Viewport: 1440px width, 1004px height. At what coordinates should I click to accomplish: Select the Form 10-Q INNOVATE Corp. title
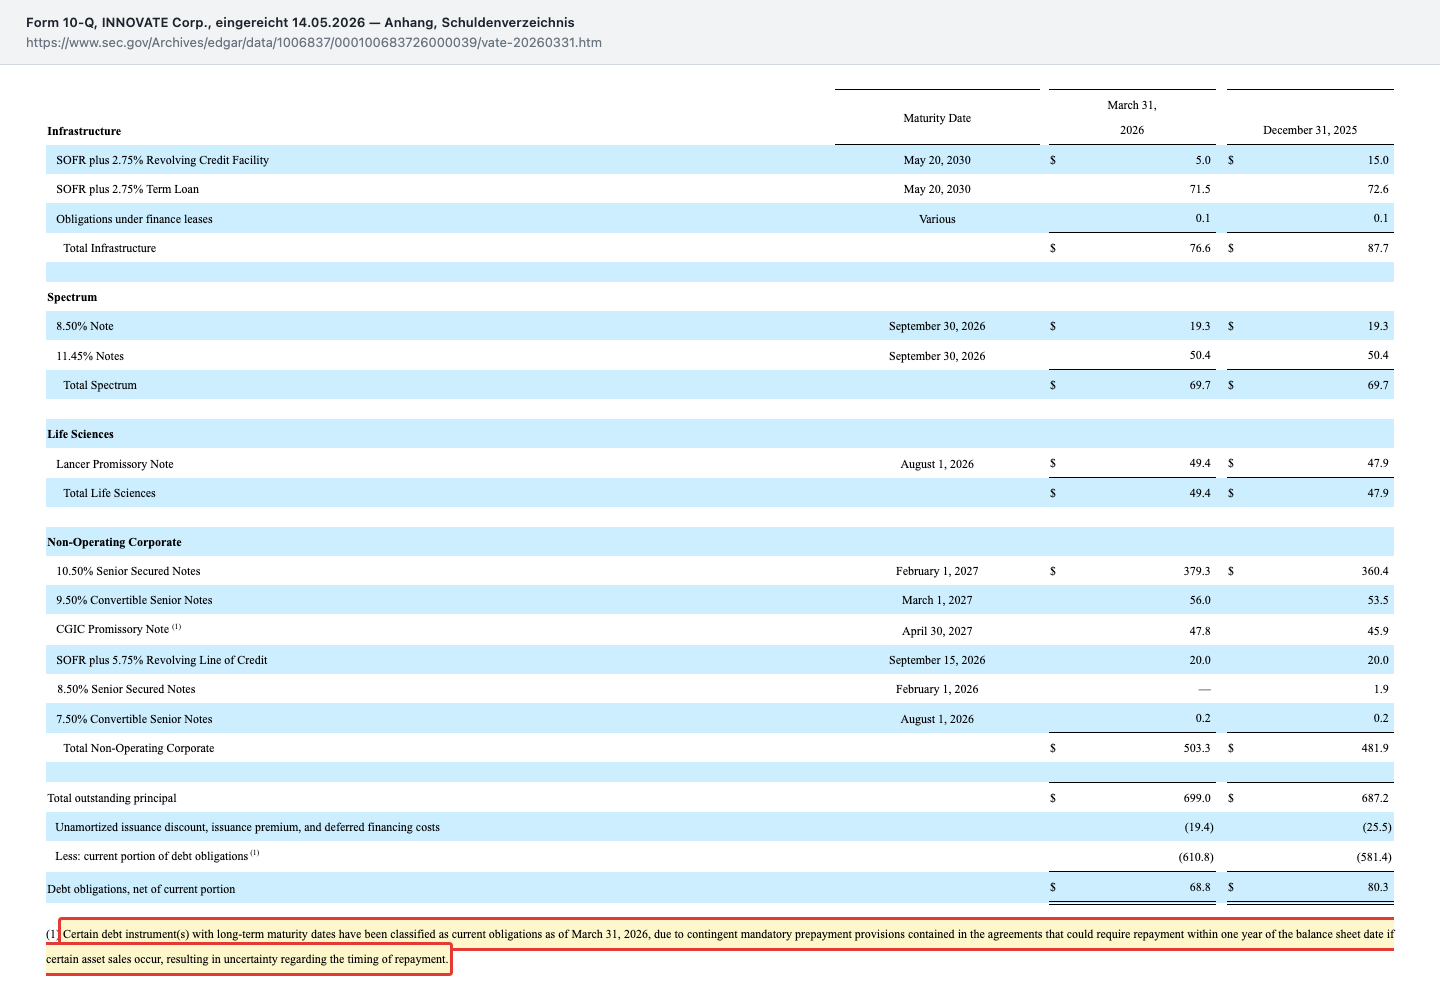pyautogui.click(x=300, y=22)
